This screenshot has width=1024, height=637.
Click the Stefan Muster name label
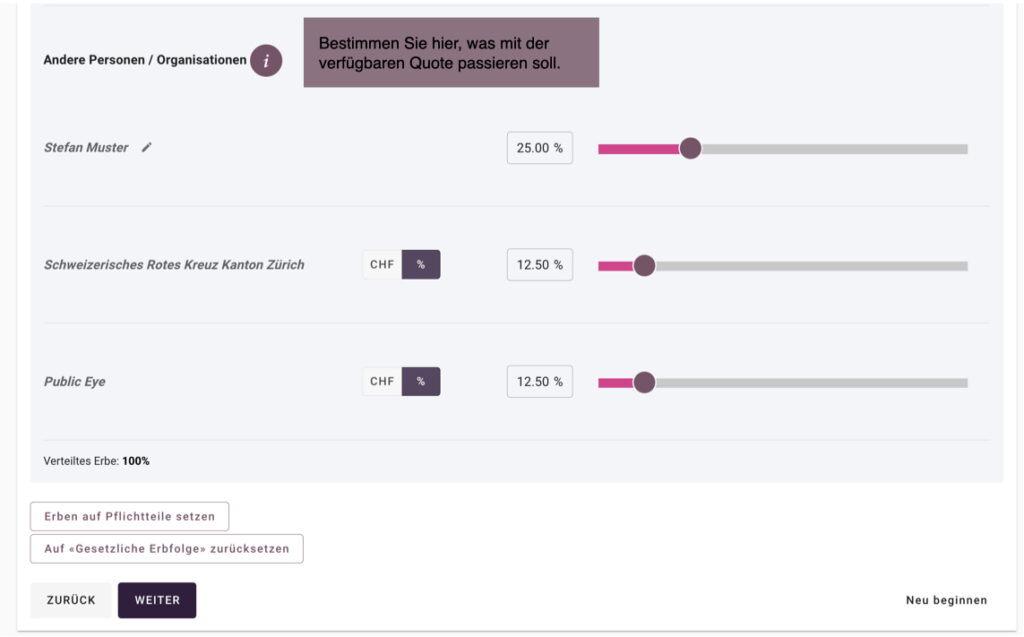[86, 148]
